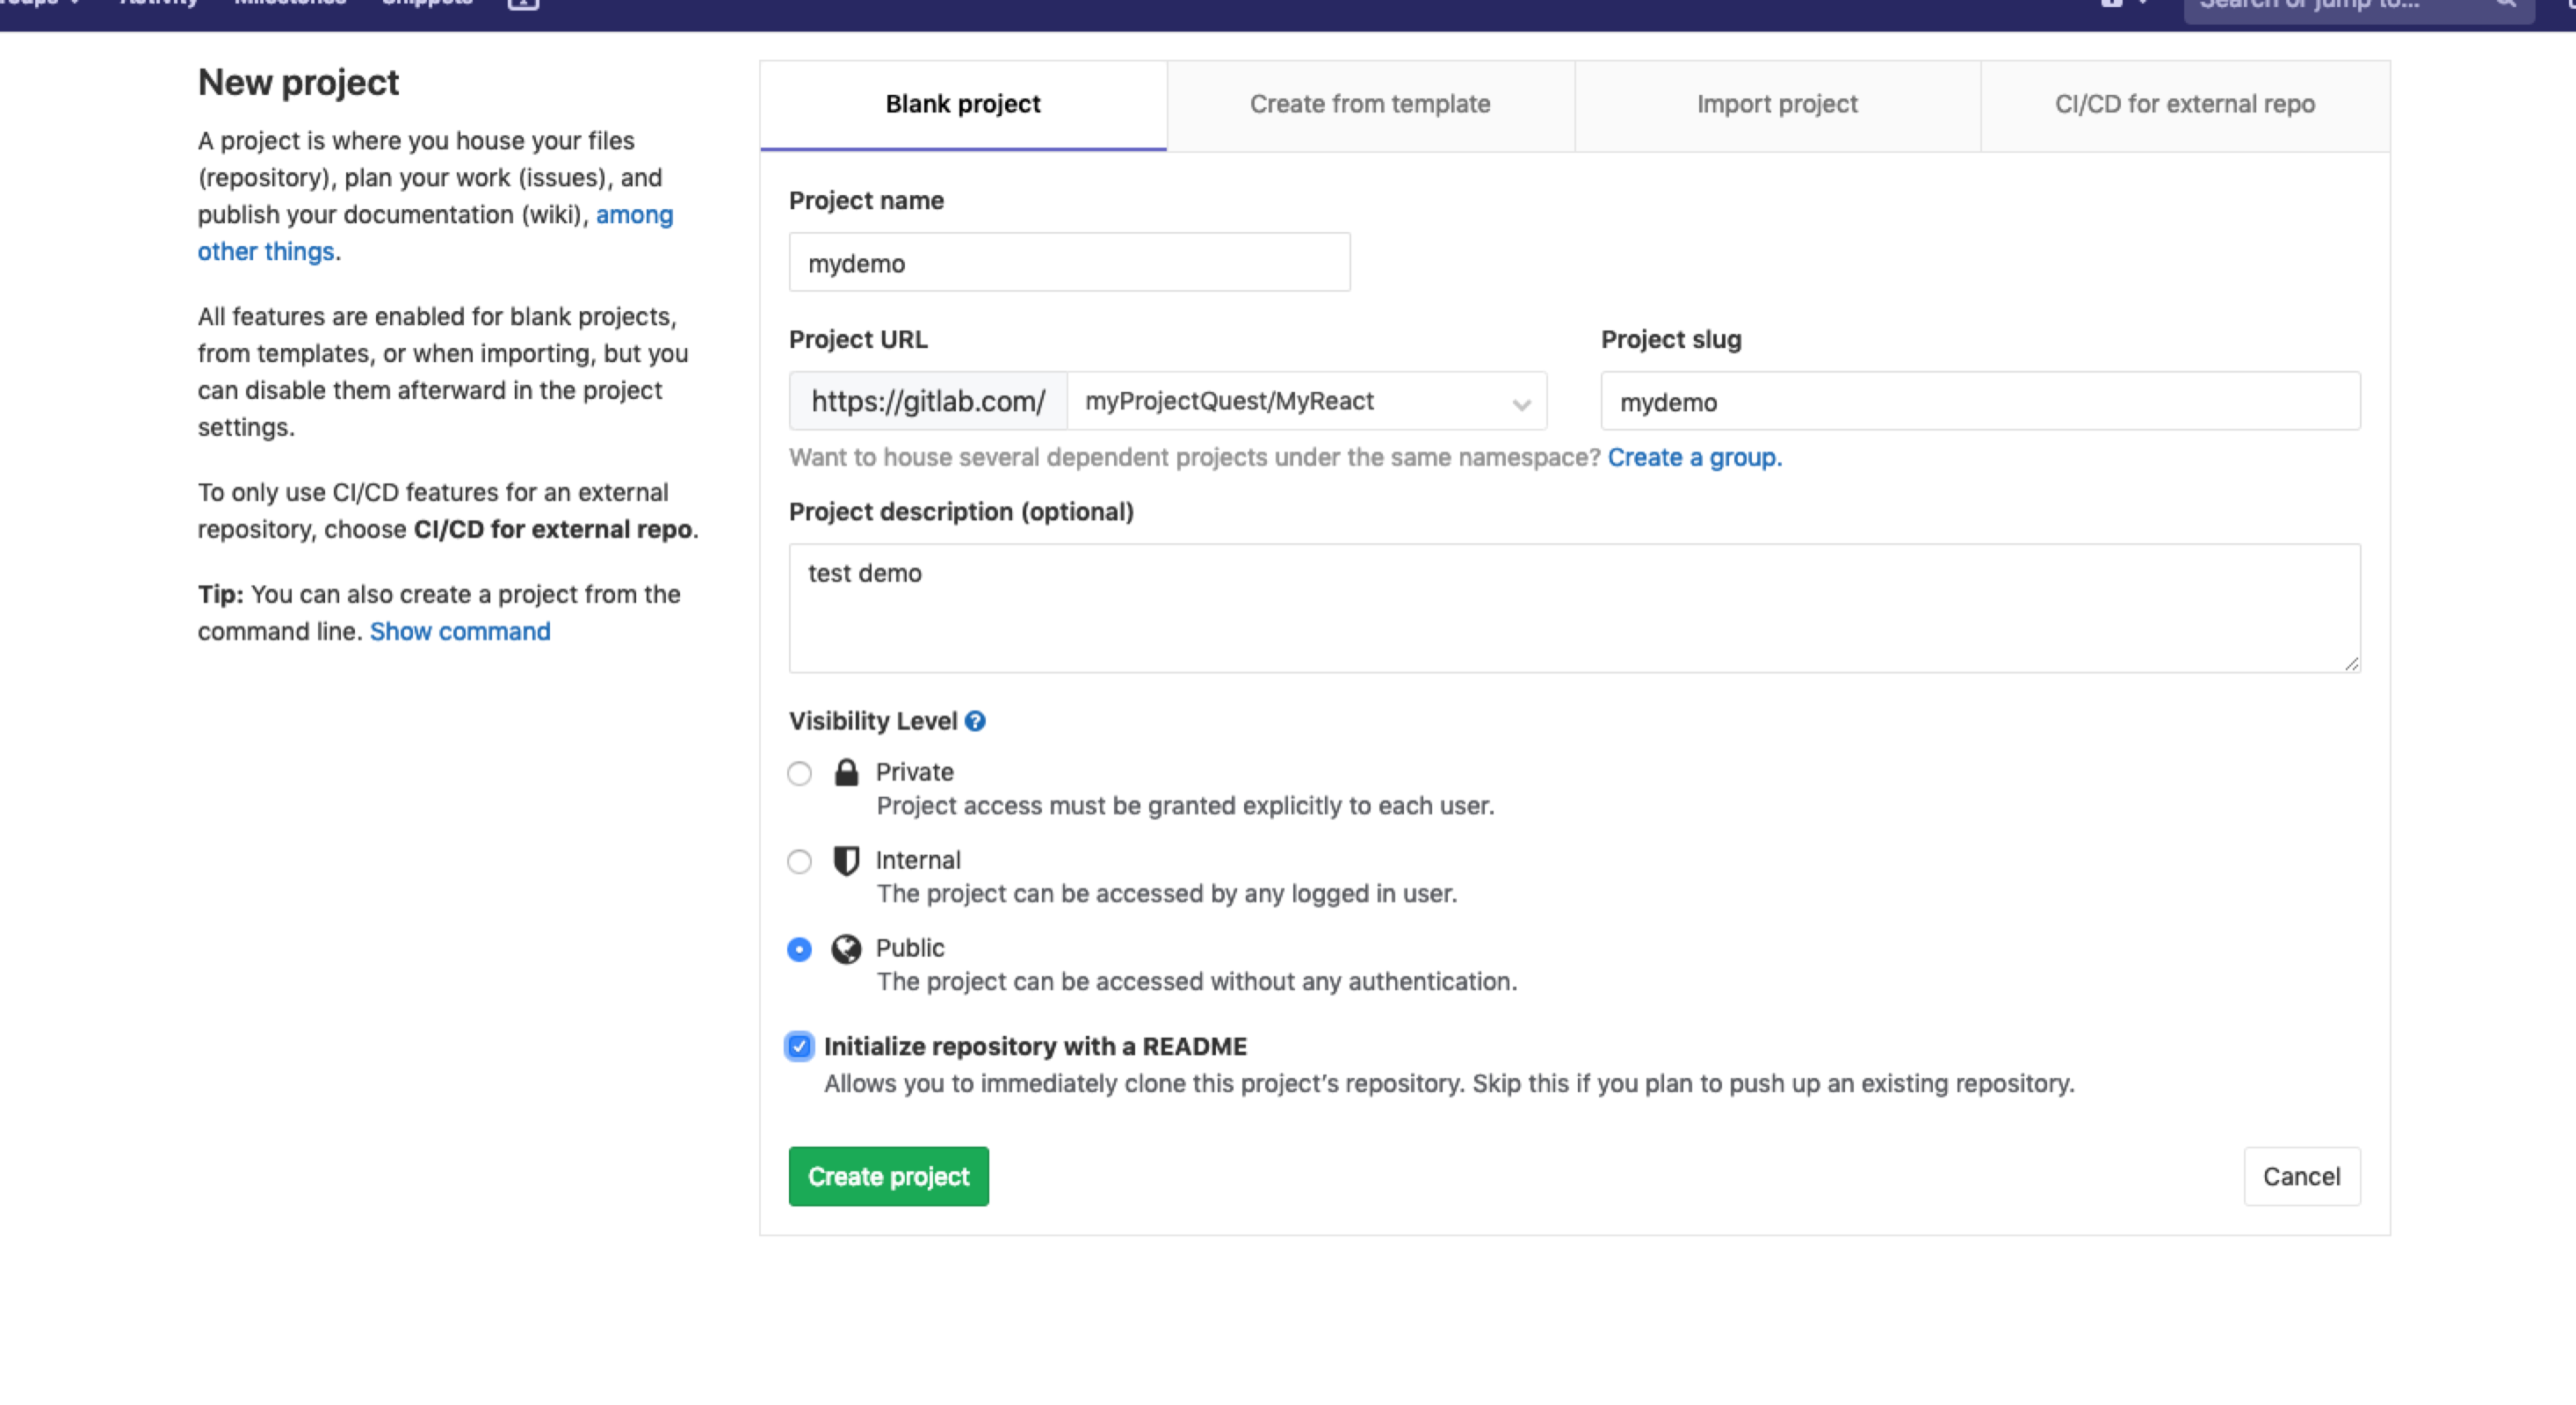Click the Cancel button

tap(2301, 1177)
